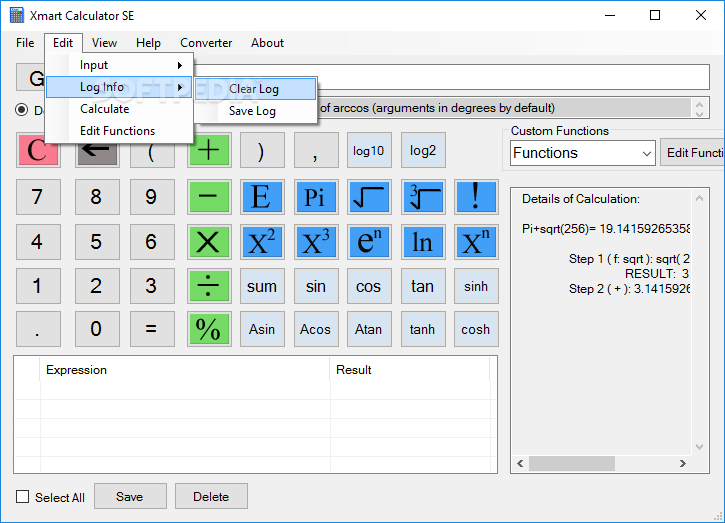This screenshot has width=725, height=523.
Task: Choose Clear Log from submenu
Action: pyautogui.click(x=255, y=89)
